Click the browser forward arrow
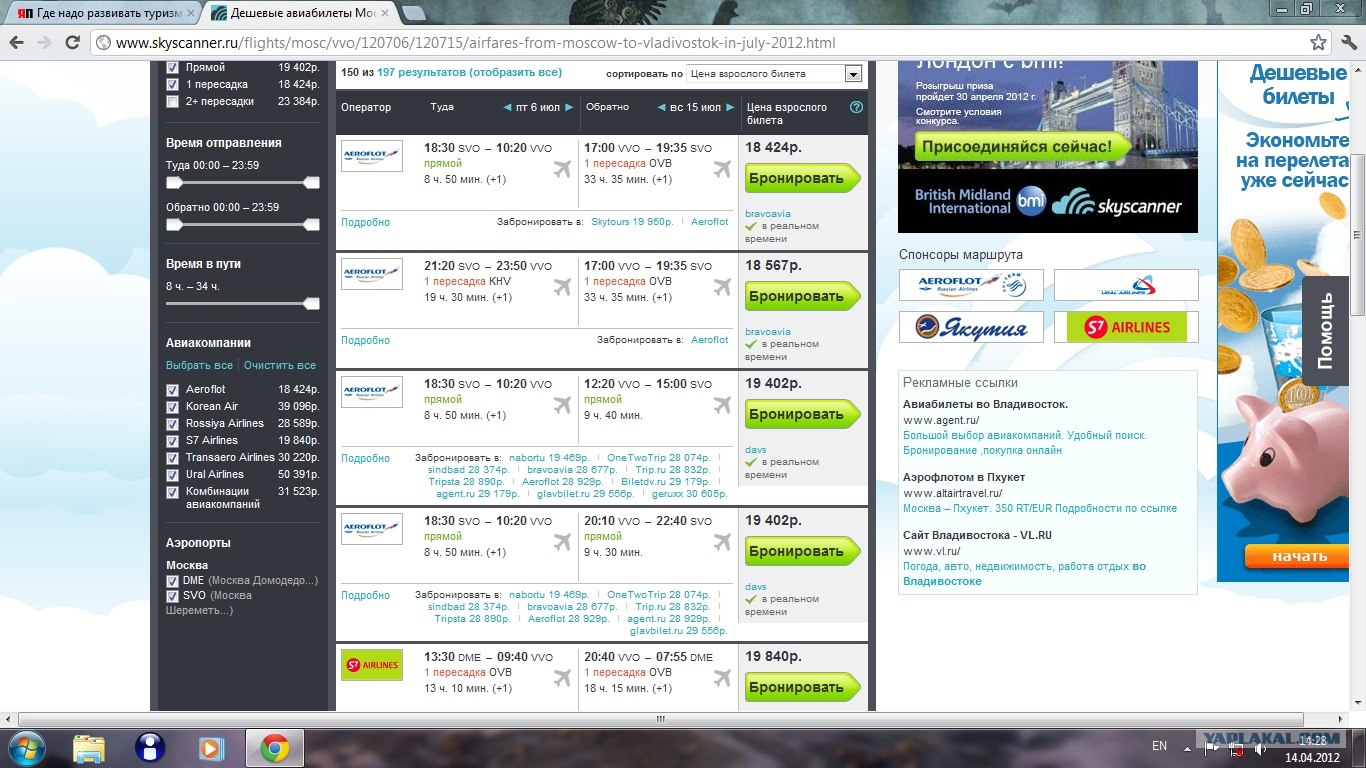 coord(44,43)
